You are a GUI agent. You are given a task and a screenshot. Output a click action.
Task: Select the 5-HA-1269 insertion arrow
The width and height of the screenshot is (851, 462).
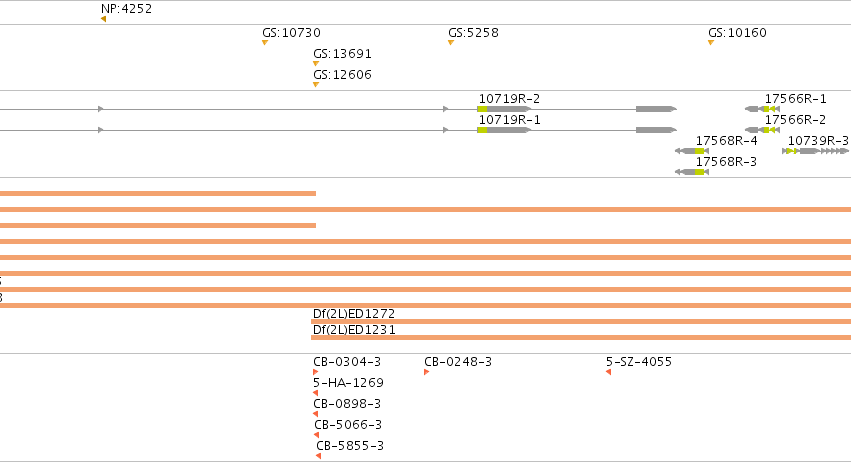315,393
